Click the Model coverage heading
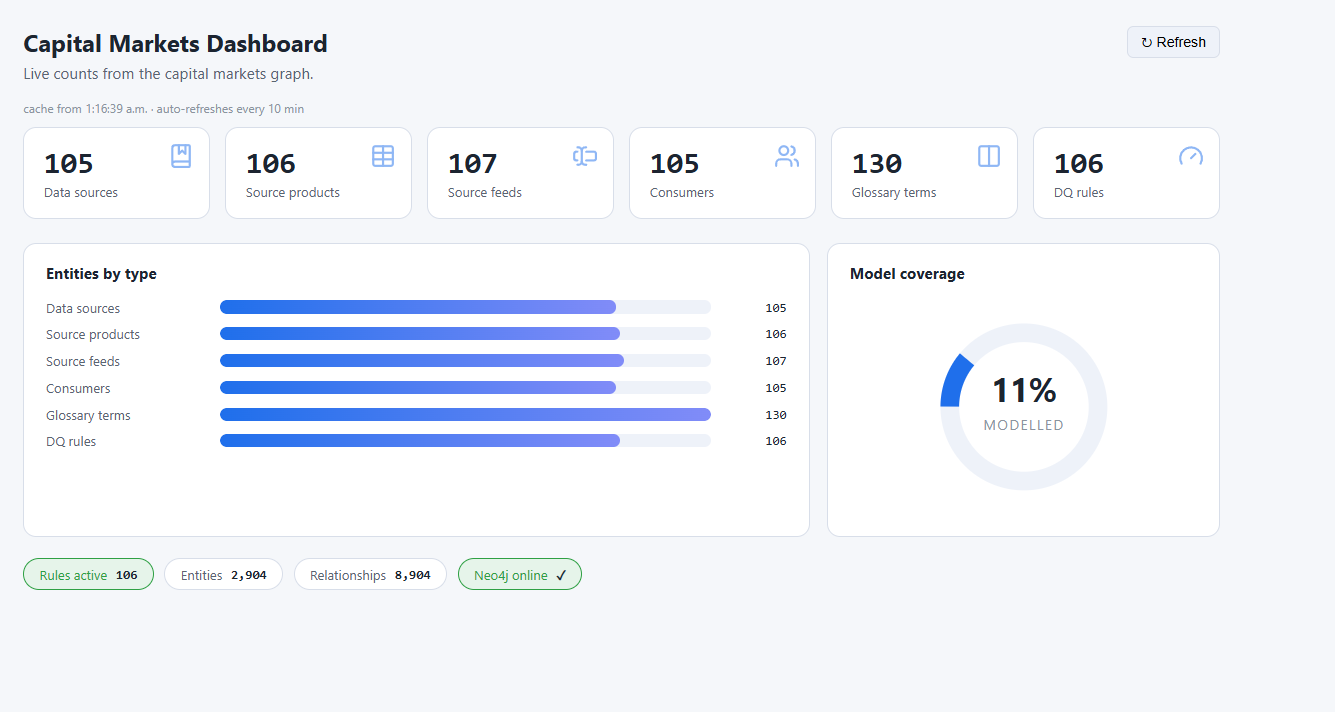The image size is (1335, 712). coord(907,274)
